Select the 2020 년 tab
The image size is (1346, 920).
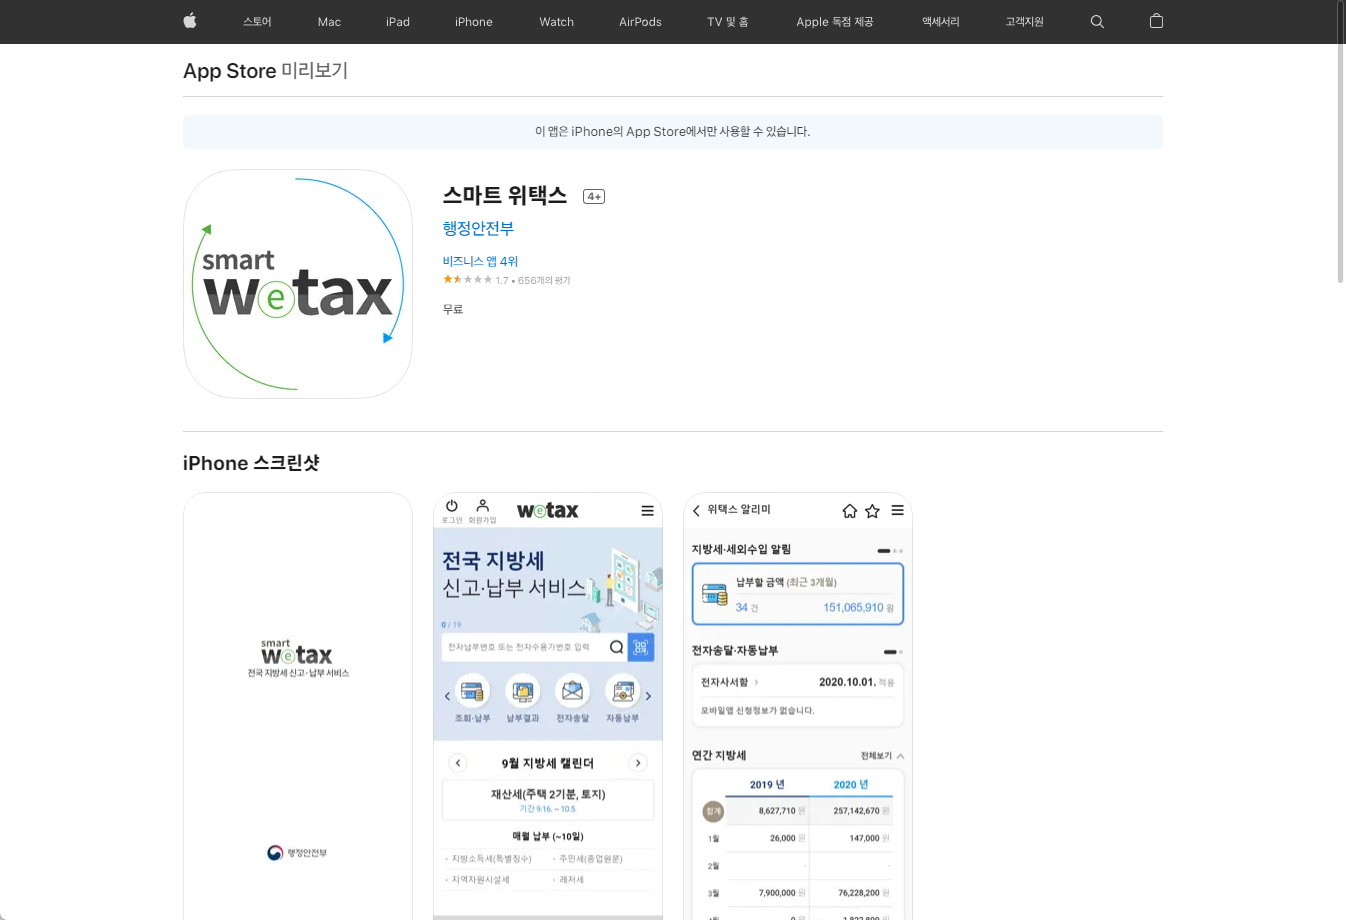[x=851, y=784]
